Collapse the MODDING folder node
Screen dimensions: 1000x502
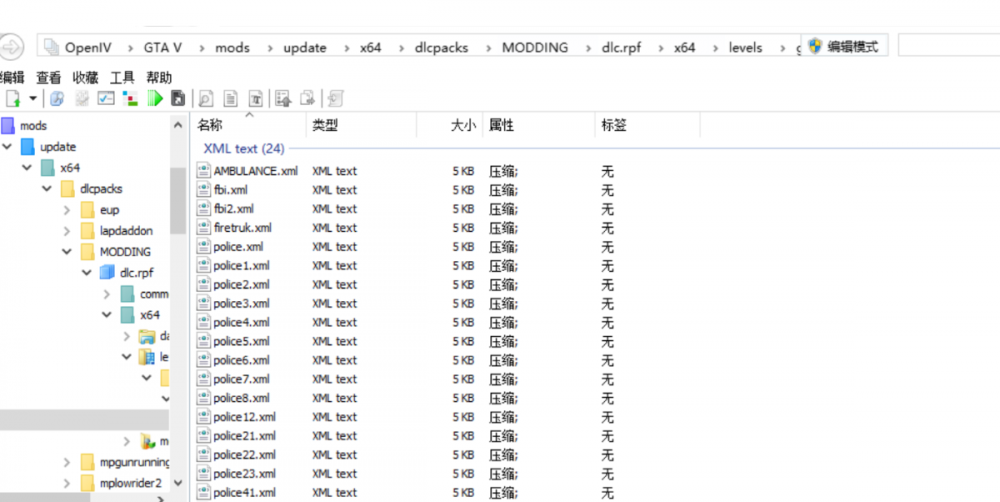click(67, 252)
